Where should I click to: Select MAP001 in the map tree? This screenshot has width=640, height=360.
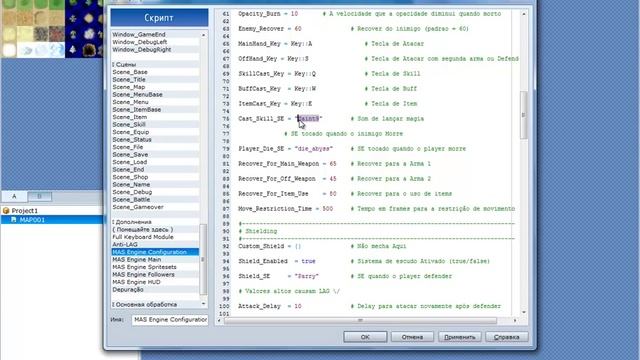coord(32,220)
